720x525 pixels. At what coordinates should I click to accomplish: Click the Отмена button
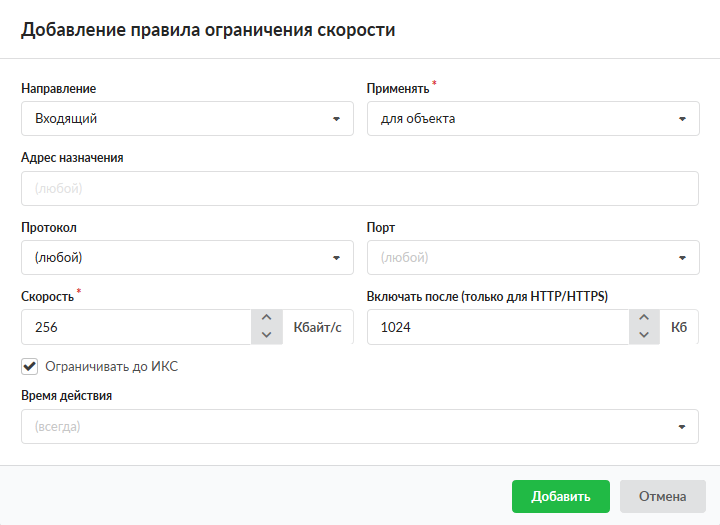[663, 496]
